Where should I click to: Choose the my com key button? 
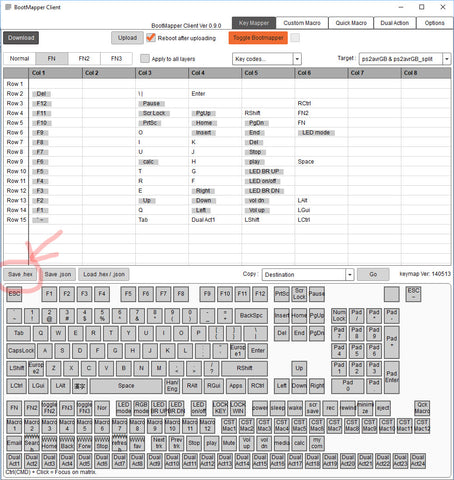click(317, 443)
